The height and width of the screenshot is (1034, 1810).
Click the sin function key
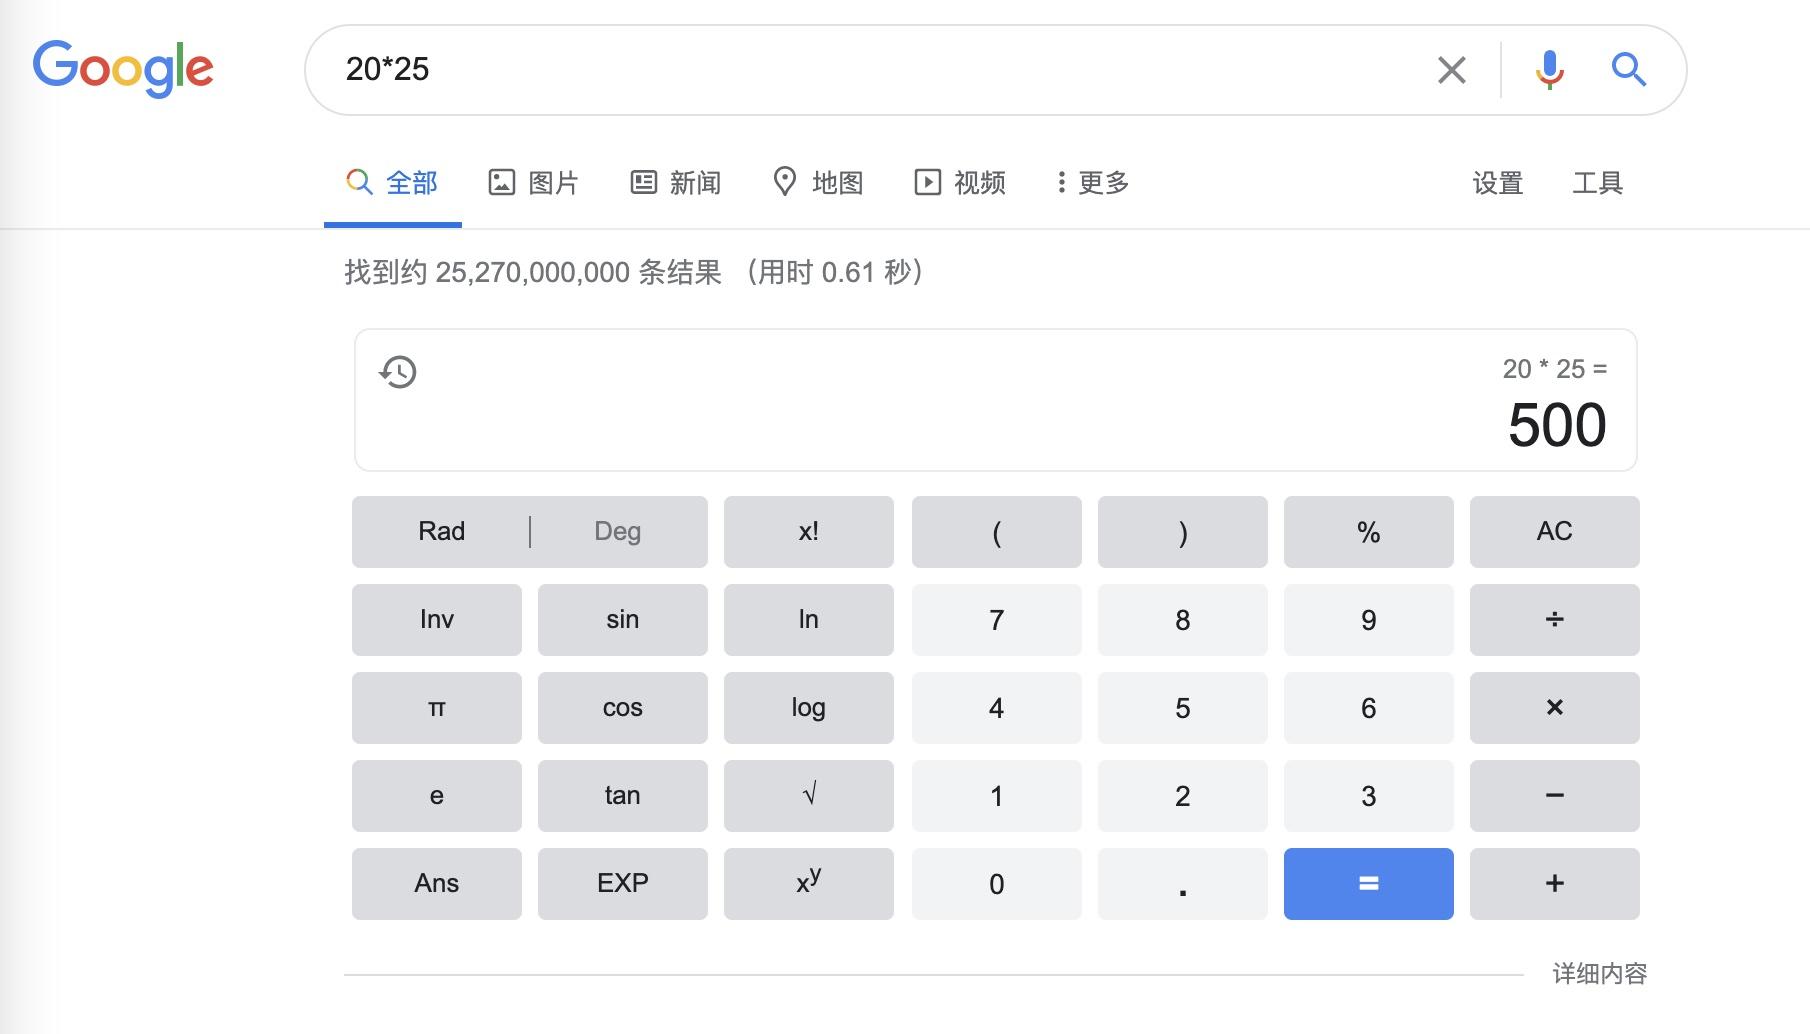click(623, 620)
